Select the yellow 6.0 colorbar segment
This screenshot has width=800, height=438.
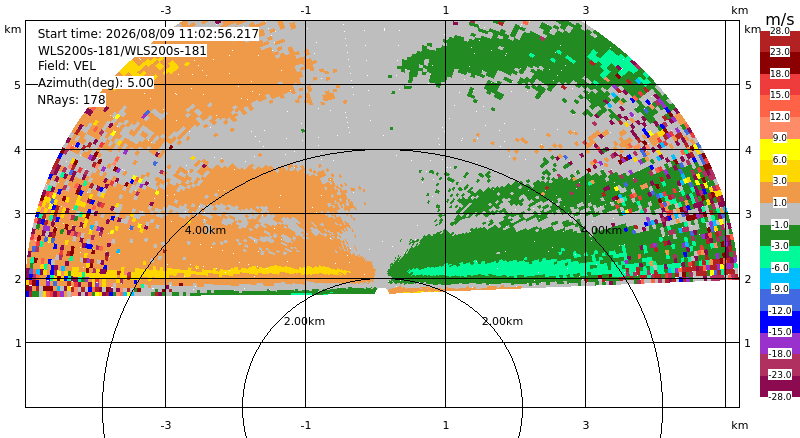point(780,150)
